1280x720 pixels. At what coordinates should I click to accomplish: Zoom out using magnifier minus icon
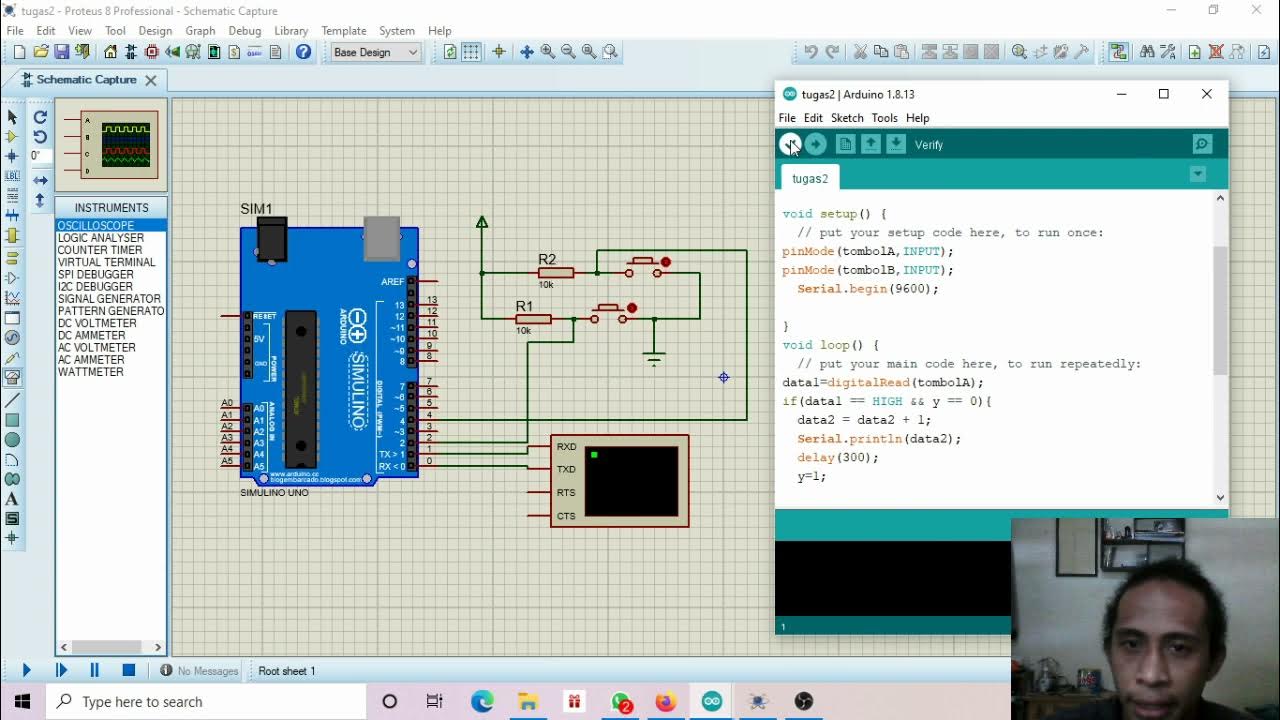(568, 52)
